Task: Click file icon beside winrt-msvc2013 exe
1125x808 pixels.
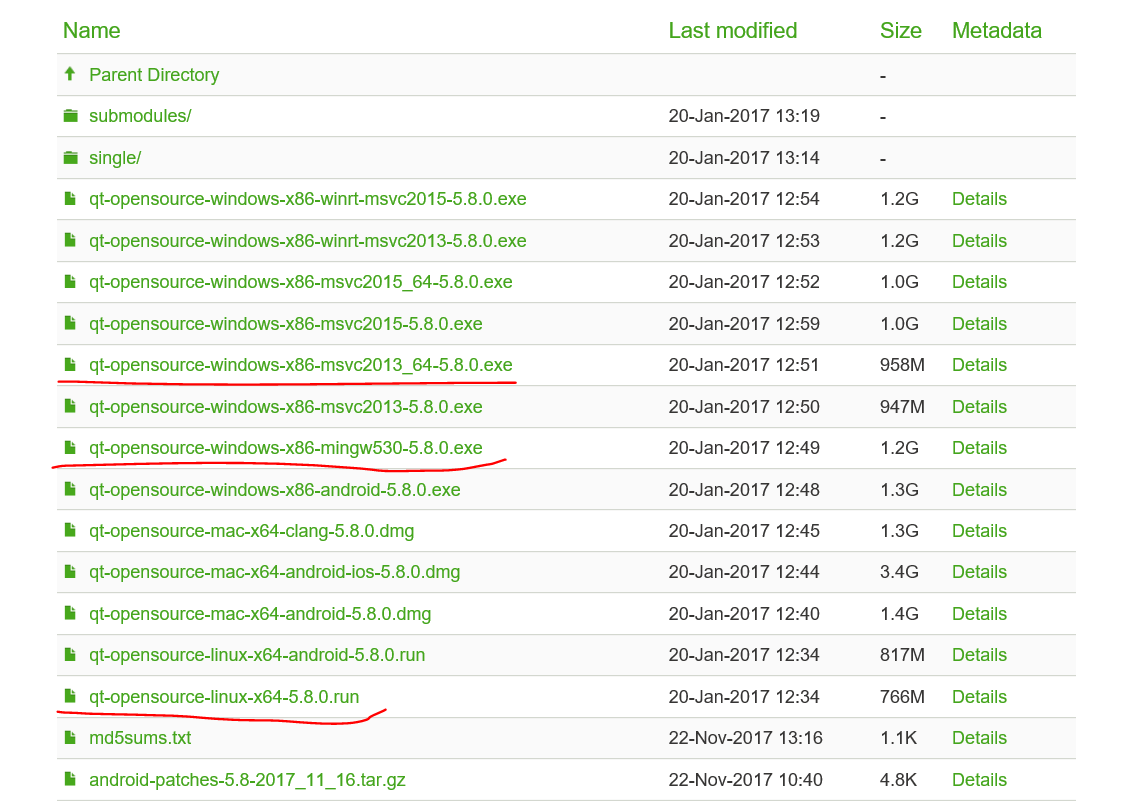Action: [x=70, y=240]
